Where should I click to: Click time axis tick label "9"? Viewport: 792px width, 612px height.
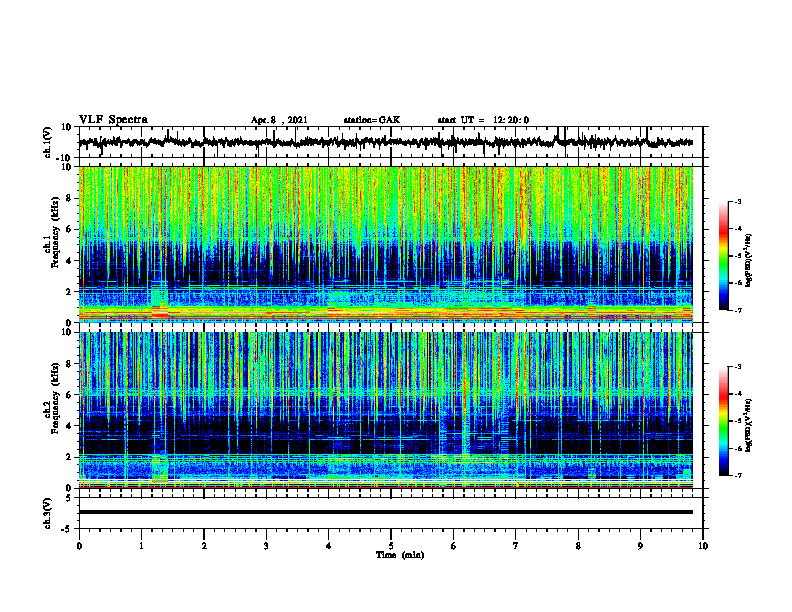[x=640, y=546]
